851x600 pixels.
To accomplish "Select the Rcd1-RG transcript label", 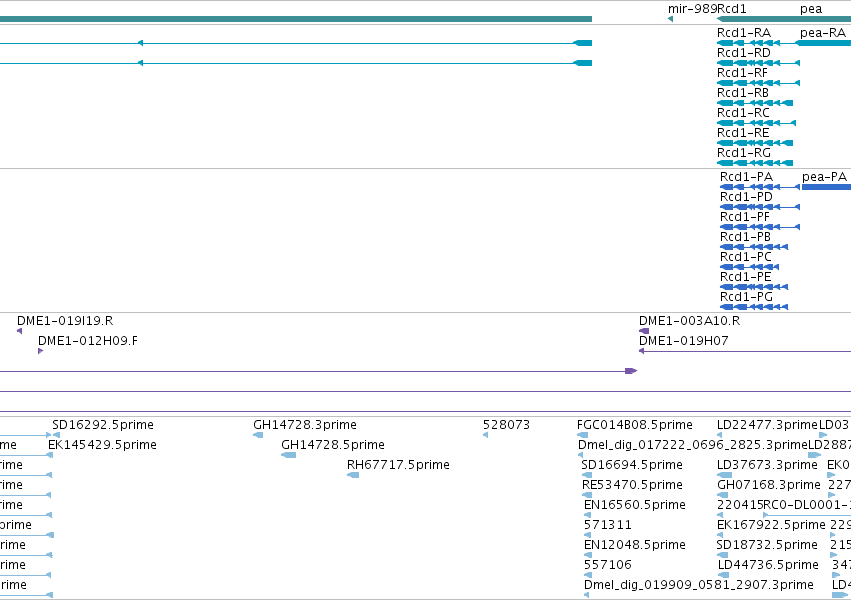I will tap(744, 153).
